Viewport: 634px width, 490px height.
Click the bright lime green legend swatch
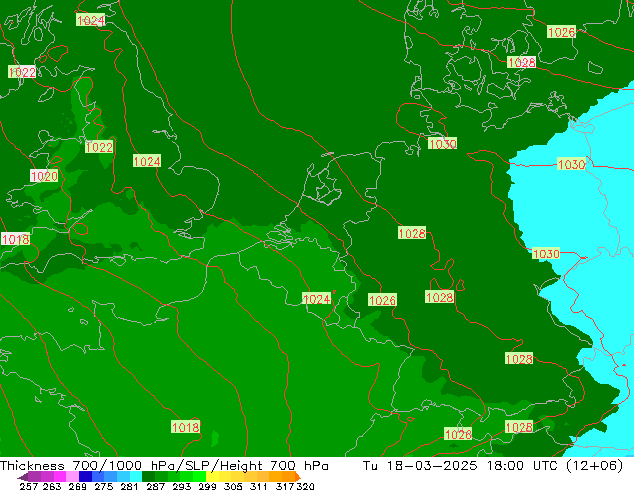199,476
